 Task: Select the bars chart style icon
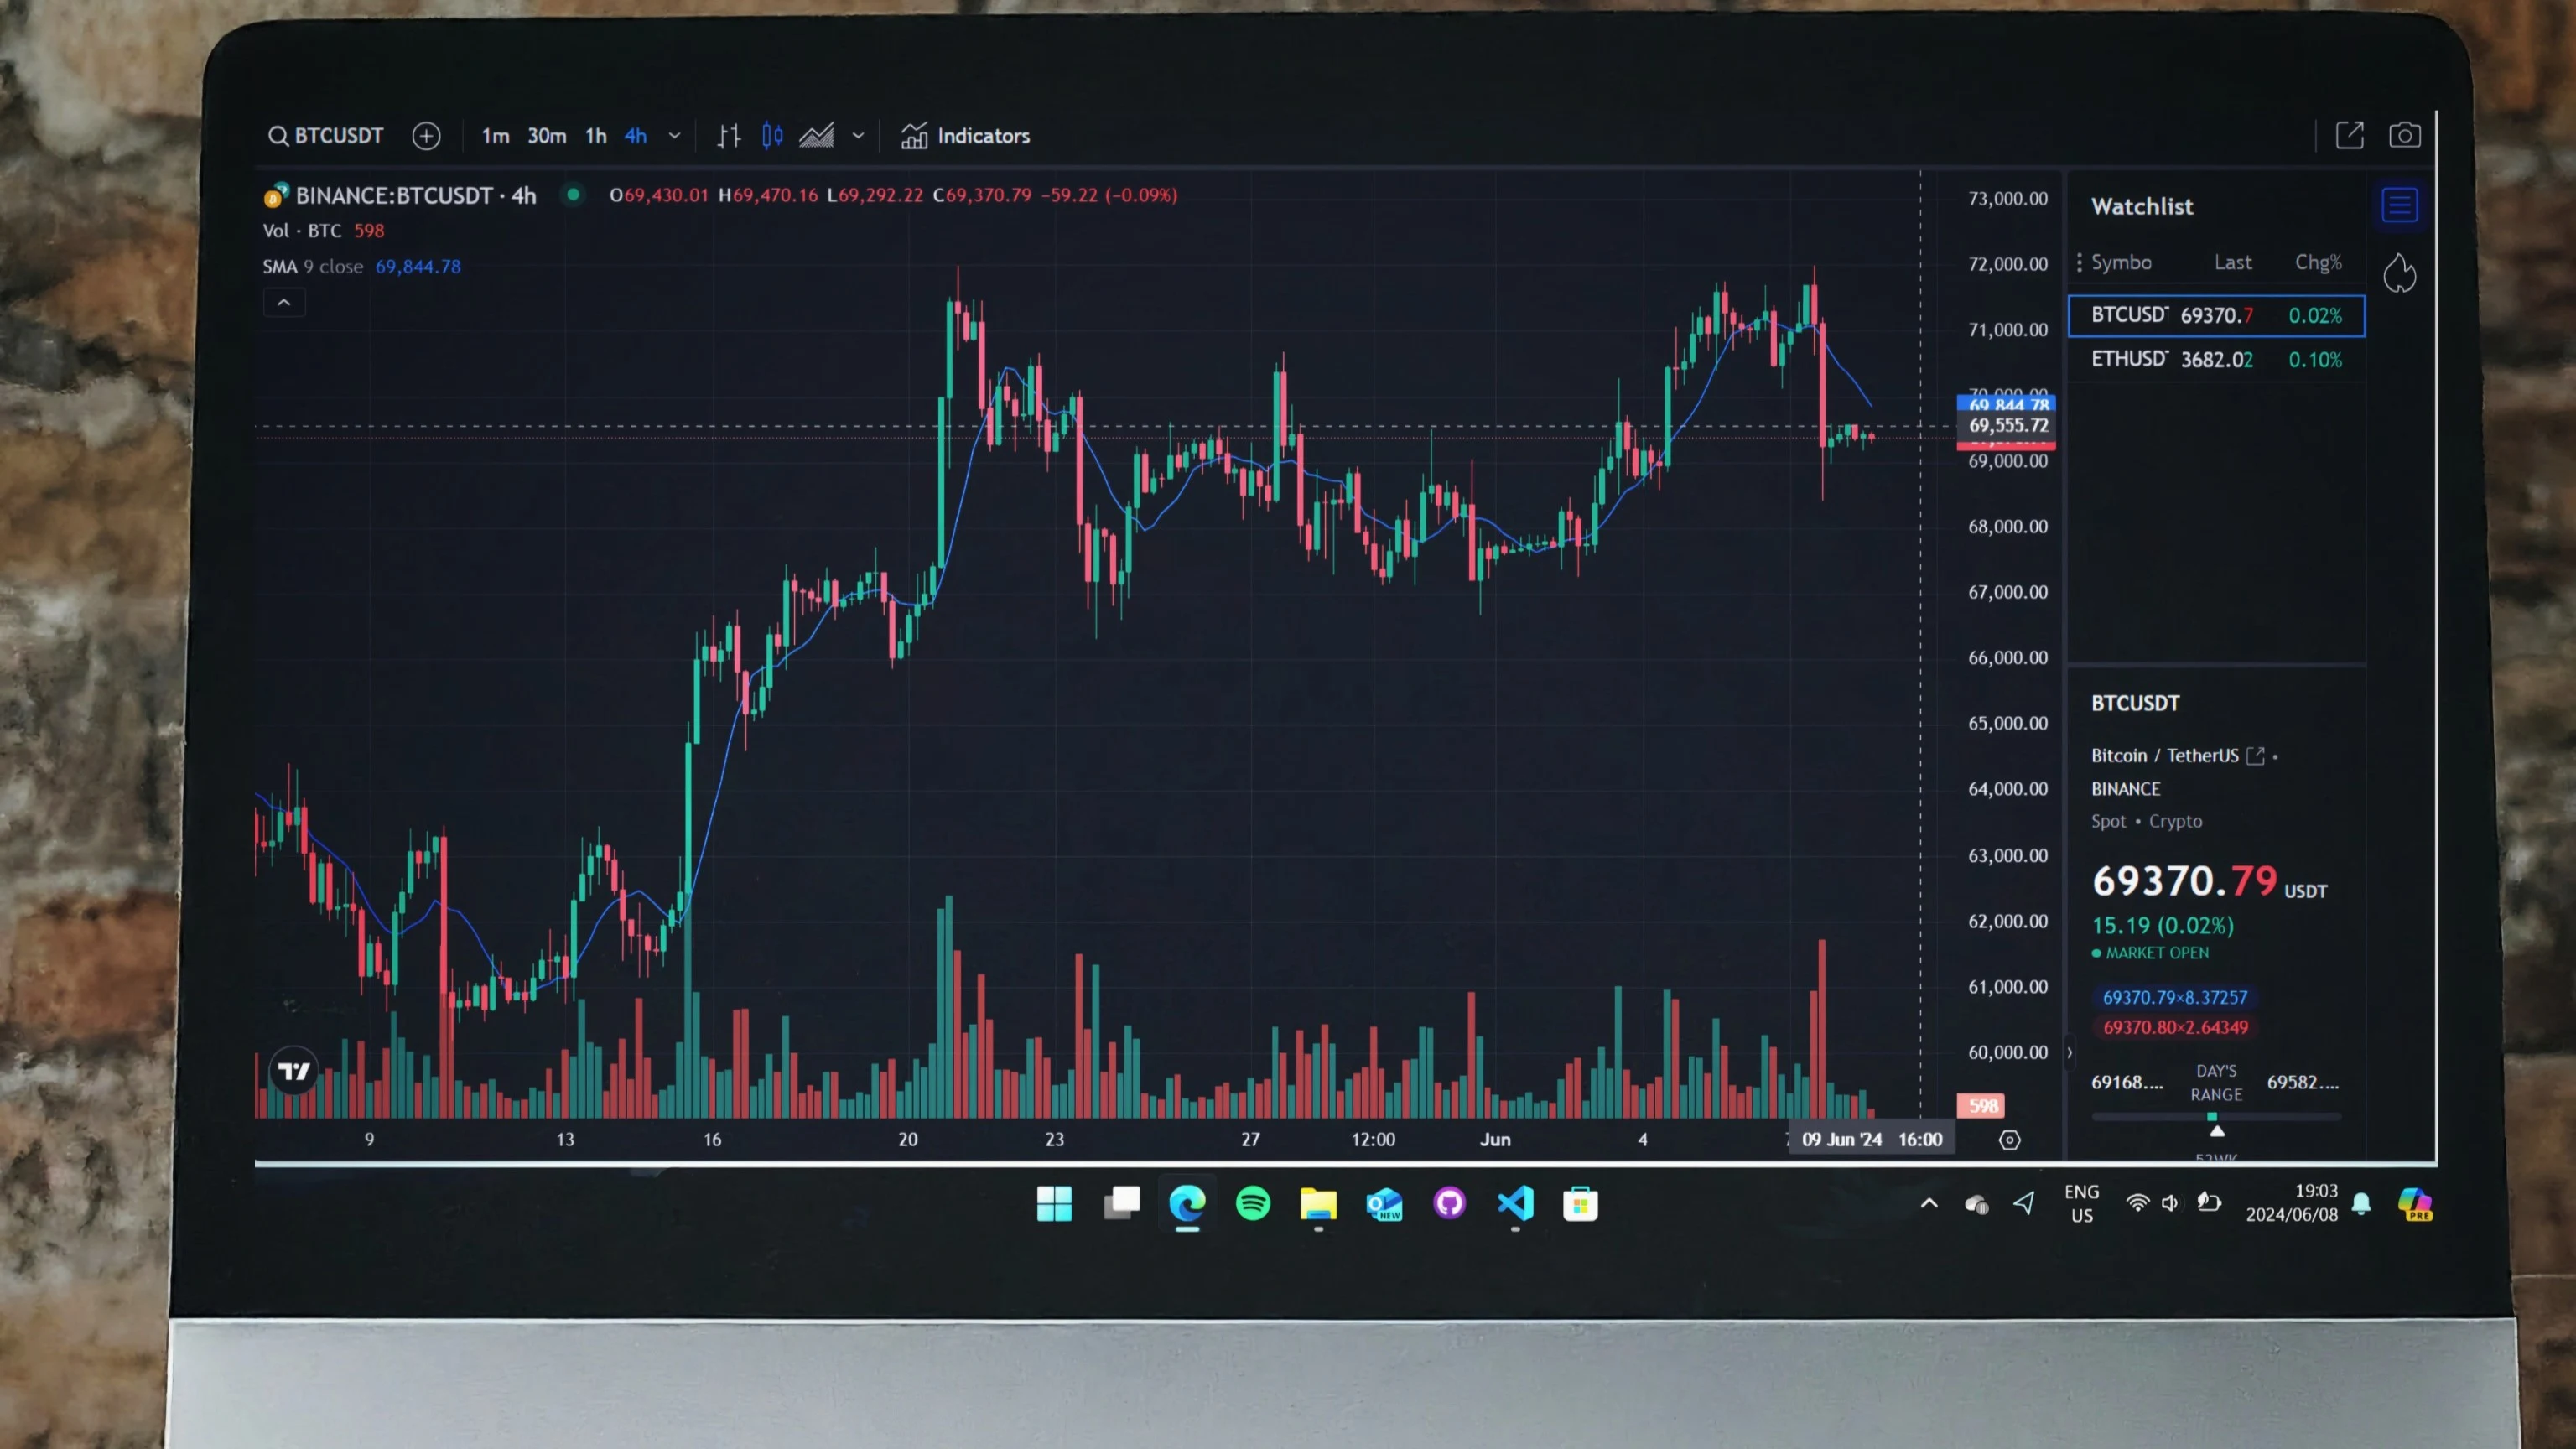[729, 136]
